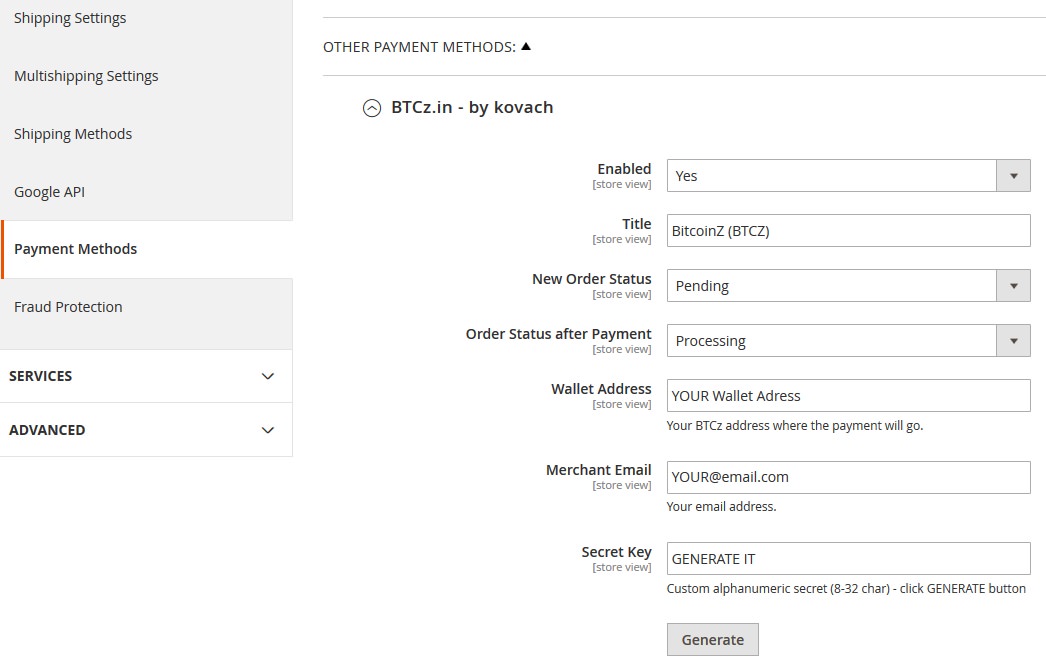
Task: Click OTHER PAYMENT METHODS heading text
Action: pyautogui.click(x=419, y=47)
